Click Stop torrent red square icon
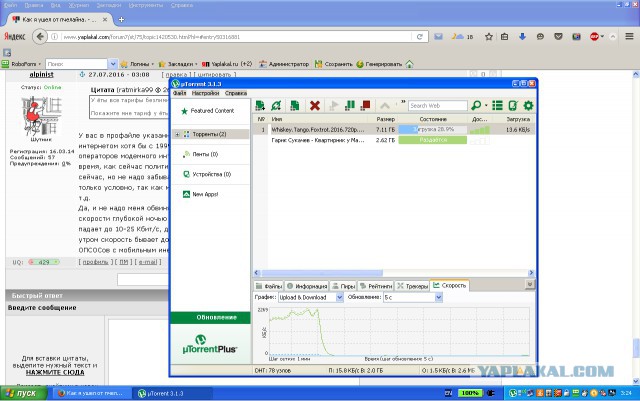This screenshot has height=401, width=640. (365, 105)
